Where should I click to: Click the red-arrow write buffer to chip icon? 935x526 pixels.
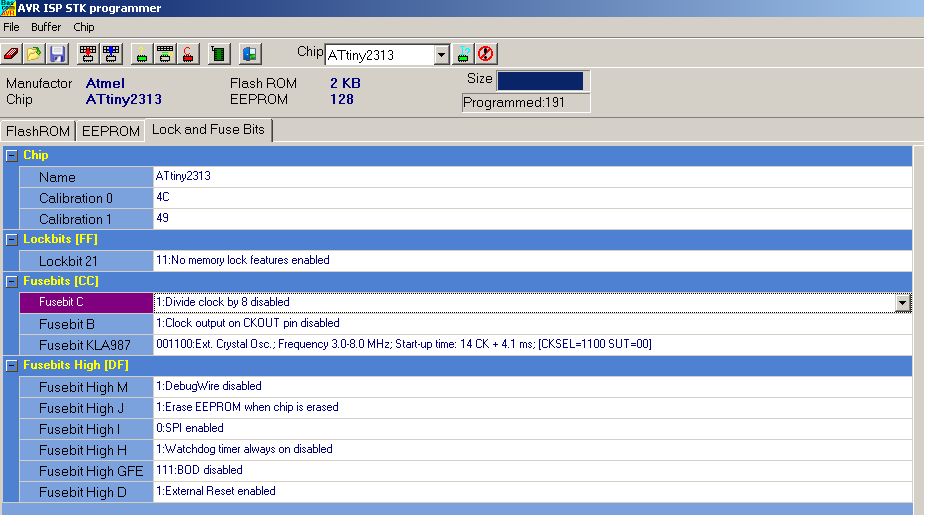(x=88, y=54)
